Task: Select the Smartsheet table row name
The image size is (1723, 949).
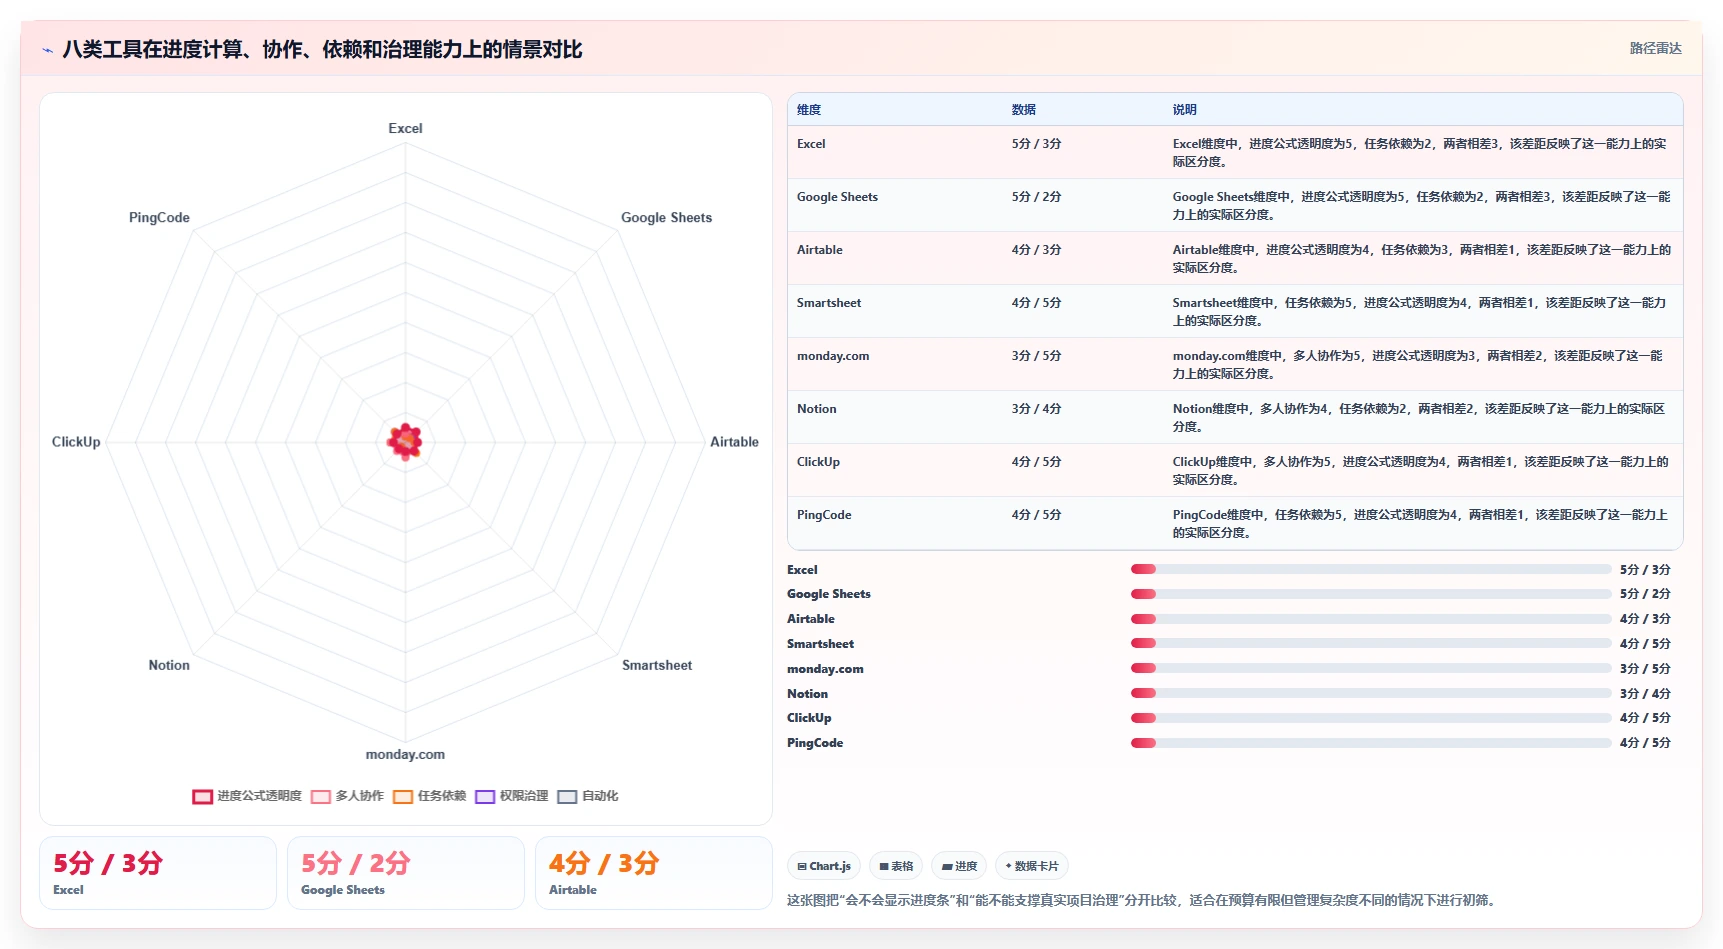Action: point(829,303)
